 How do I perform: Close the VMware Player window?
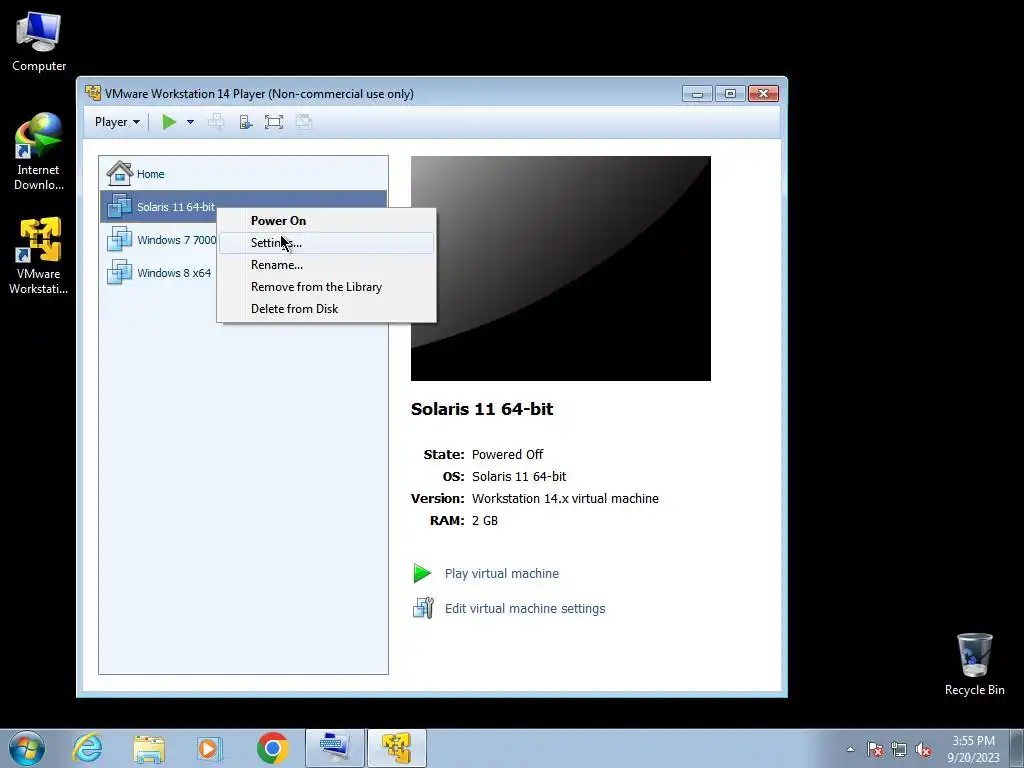[x=763, y=94]
